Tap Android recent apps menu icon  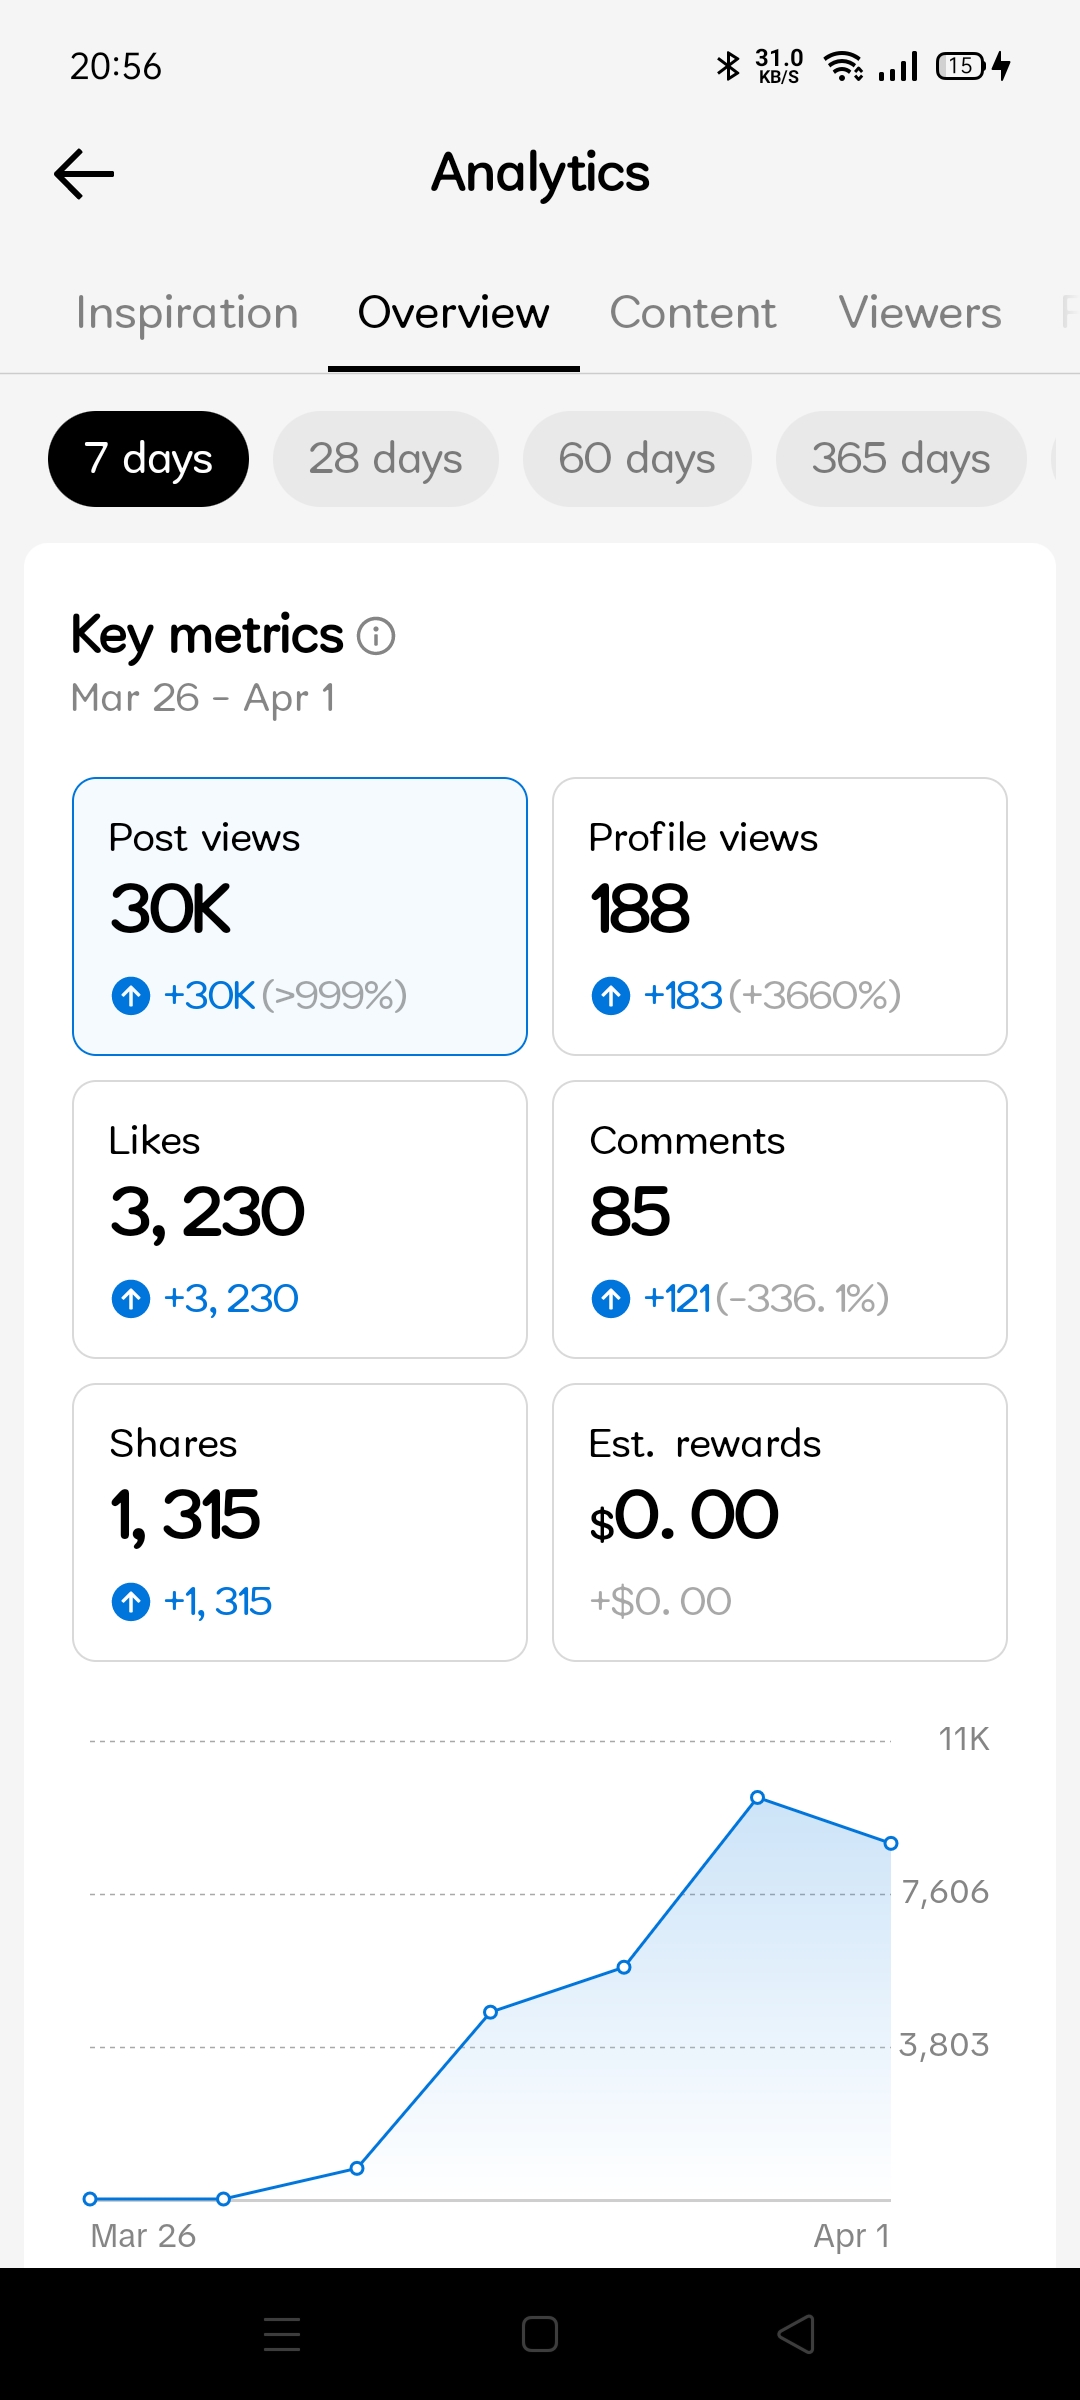[x=282, y=2334]
